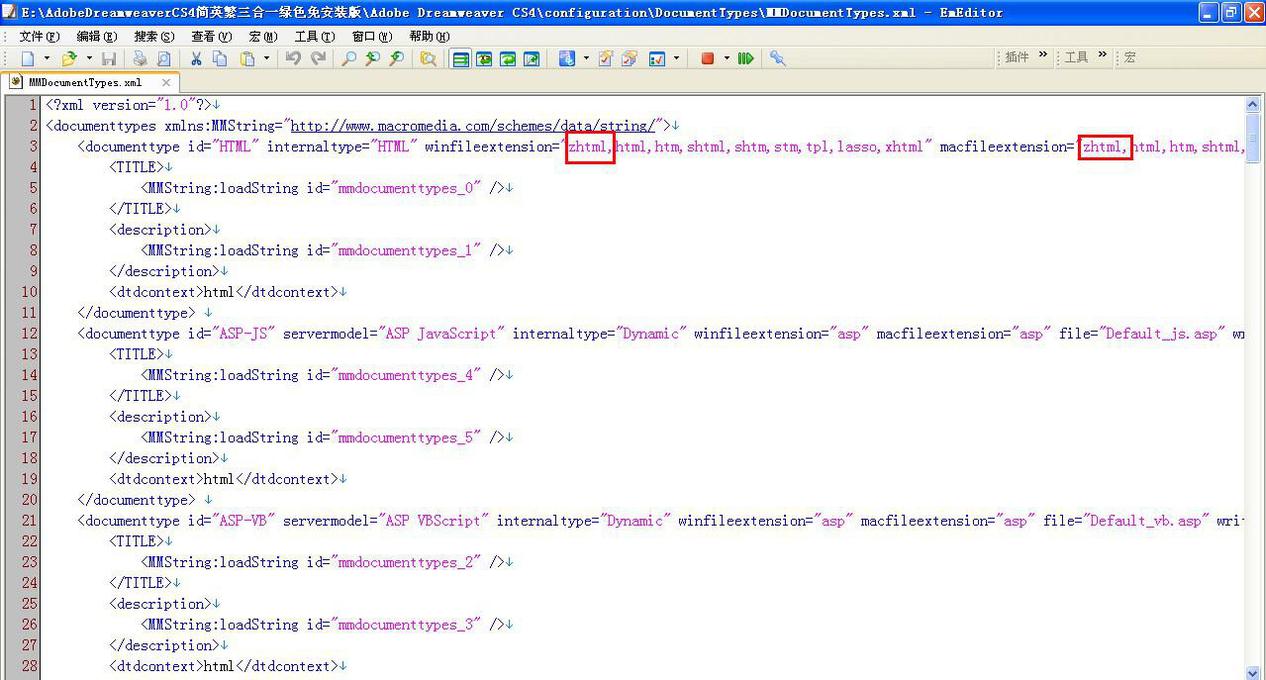Click the Cut scissors icon
The width and height of the screenshot is (1266, 680).
pyautogui.click(x=196, y=59)
